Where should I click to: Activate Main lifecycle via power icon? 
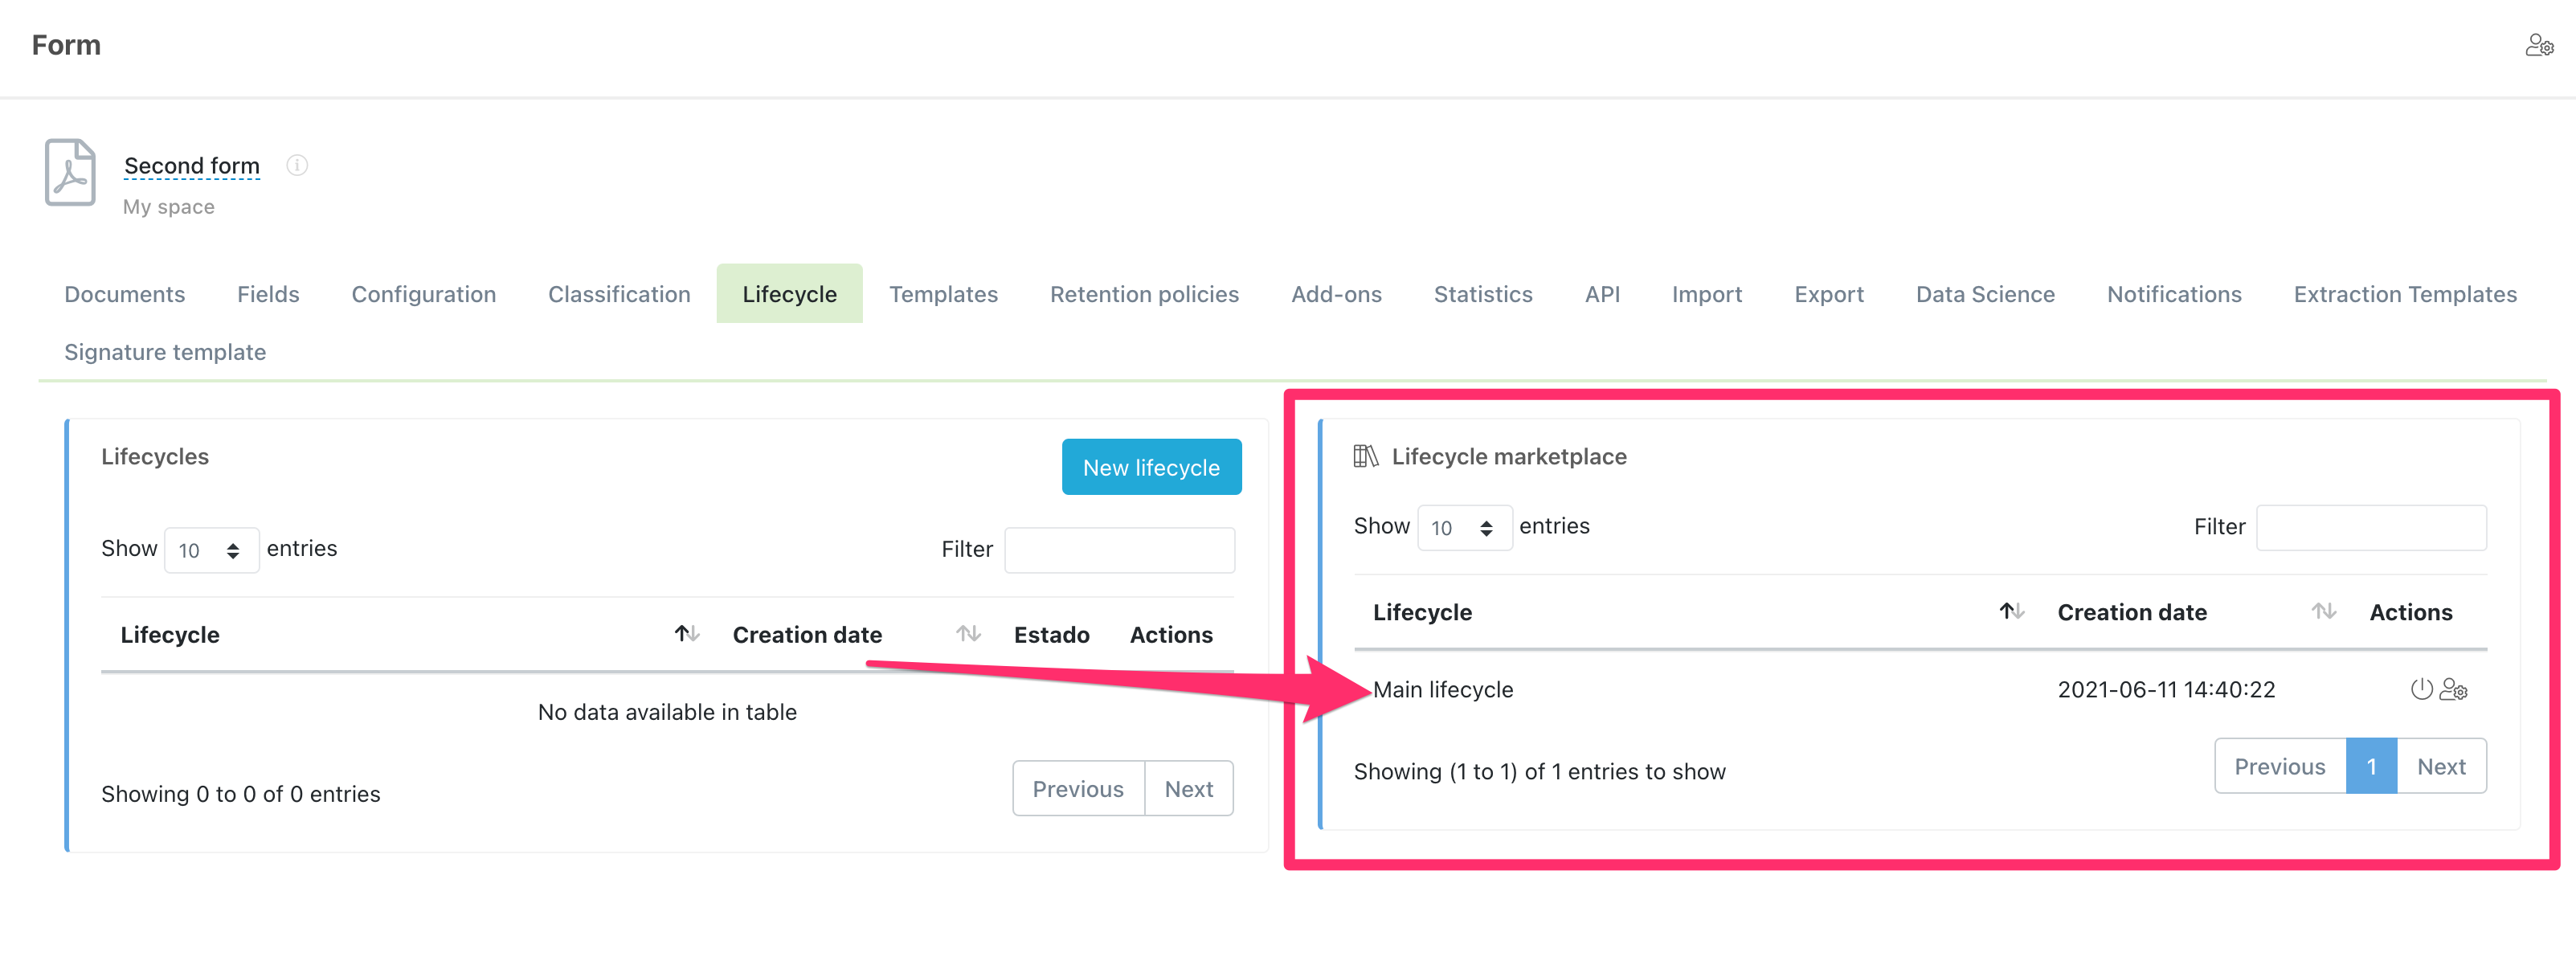[2421, 689]
